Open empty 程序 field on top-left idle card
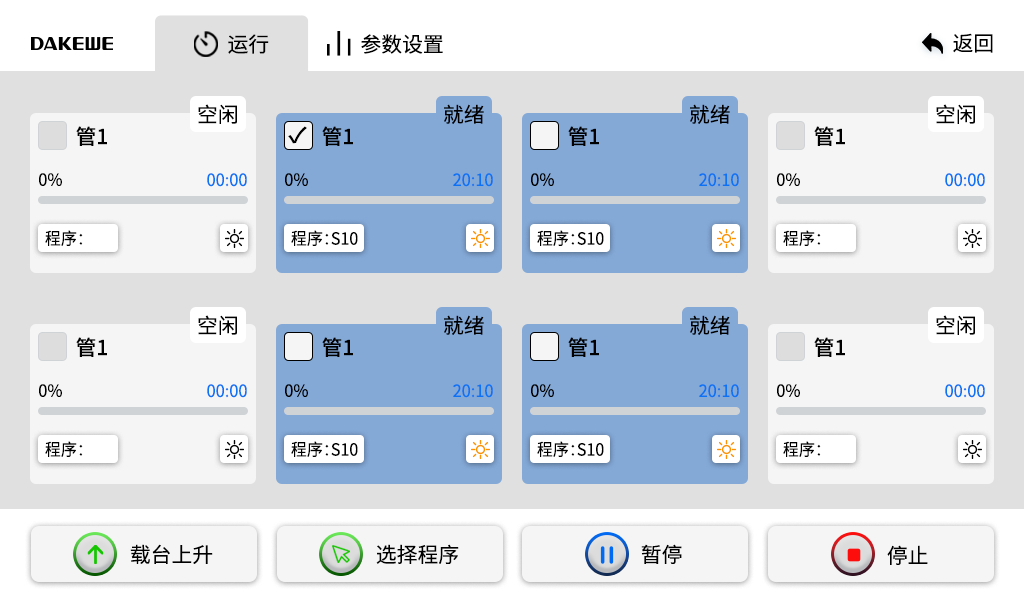The image size is (1024, 600). 78,238
